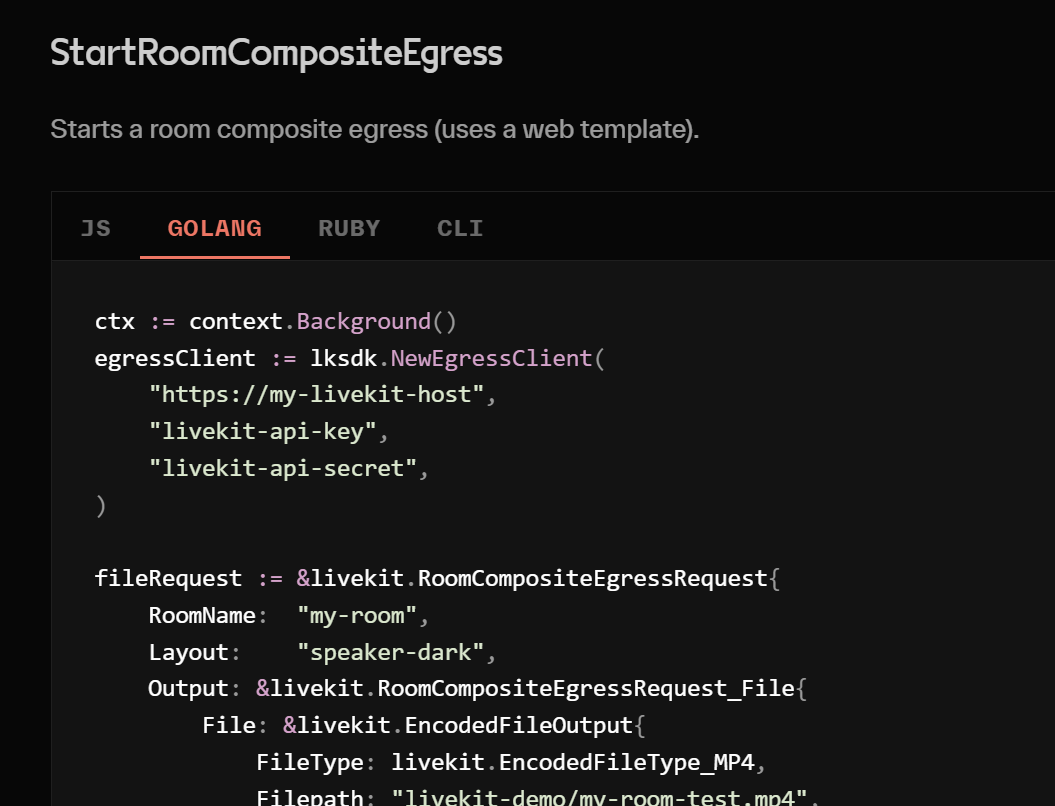Click the context.Background call in code
1055x806 pixels.
363,321
